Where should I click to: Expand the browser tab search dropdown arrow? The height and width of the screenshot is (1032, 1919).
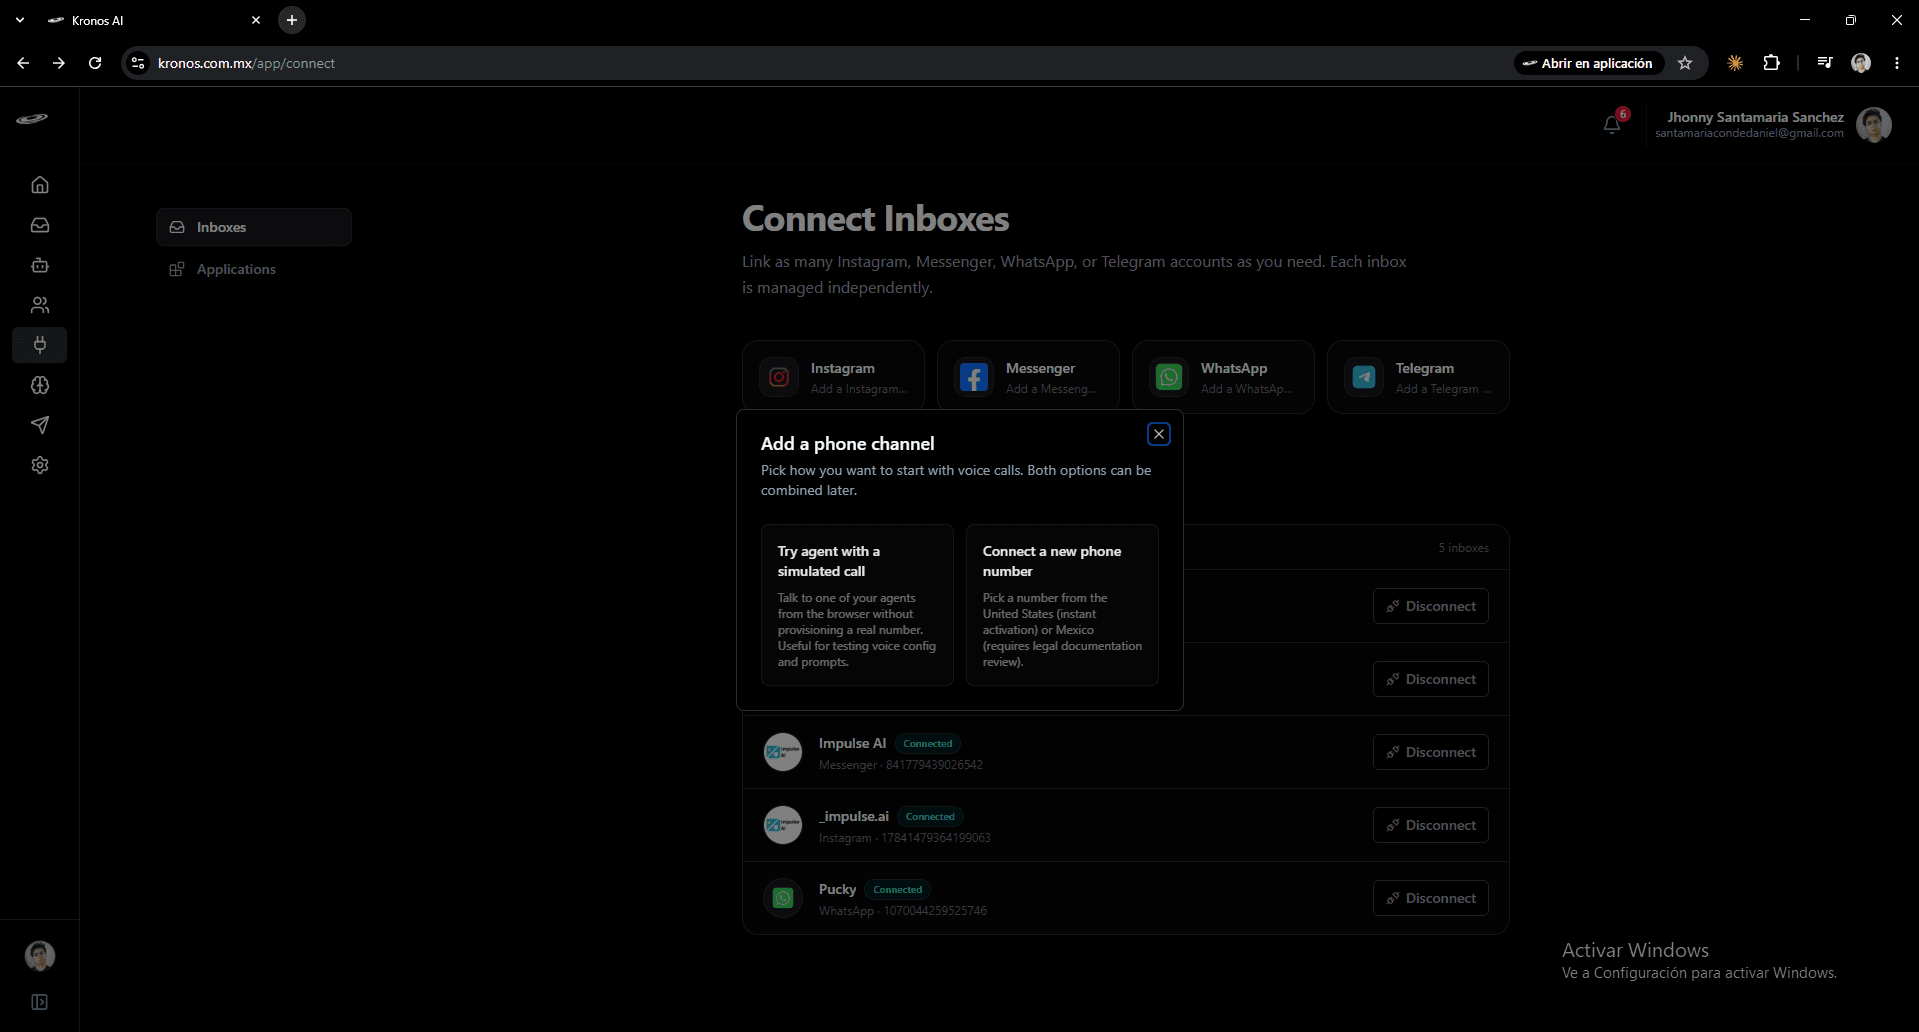pos(20,20)
